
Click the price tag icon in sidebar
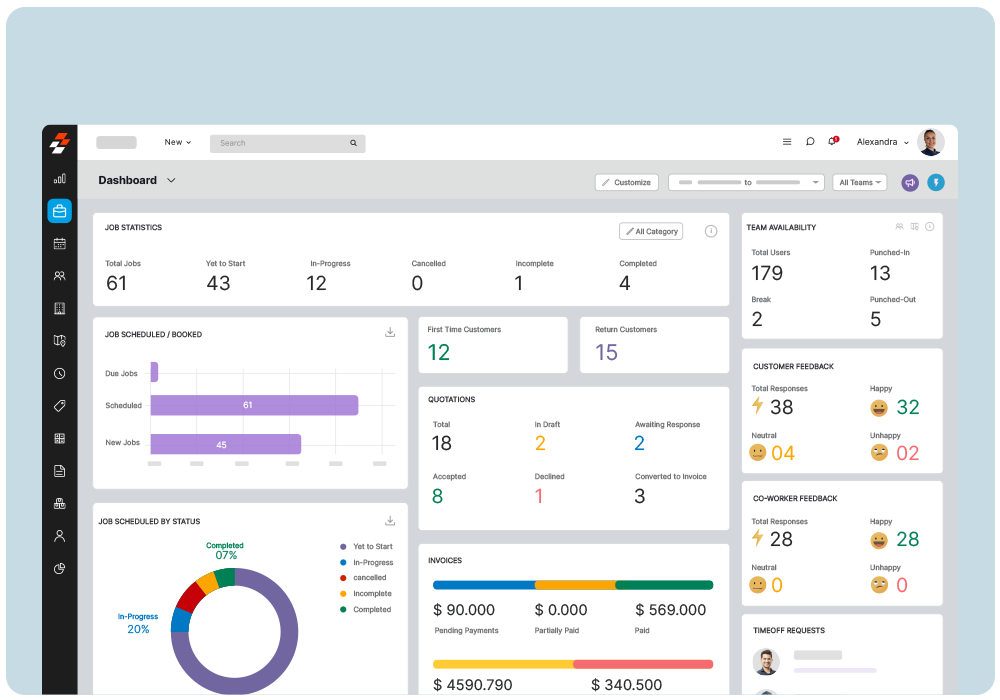coord(59,406)
